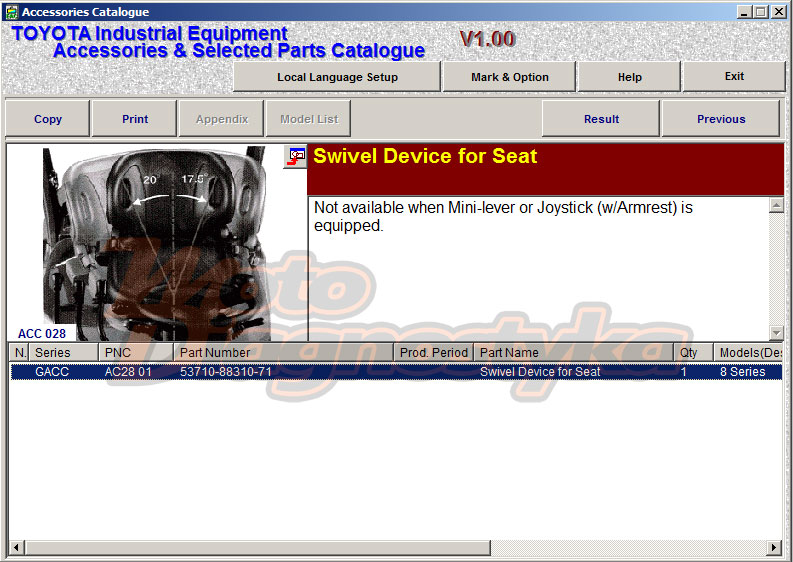Screen dimensions: 793x562
Task: Click the 8 Series models cell
Action: [742, 372]
